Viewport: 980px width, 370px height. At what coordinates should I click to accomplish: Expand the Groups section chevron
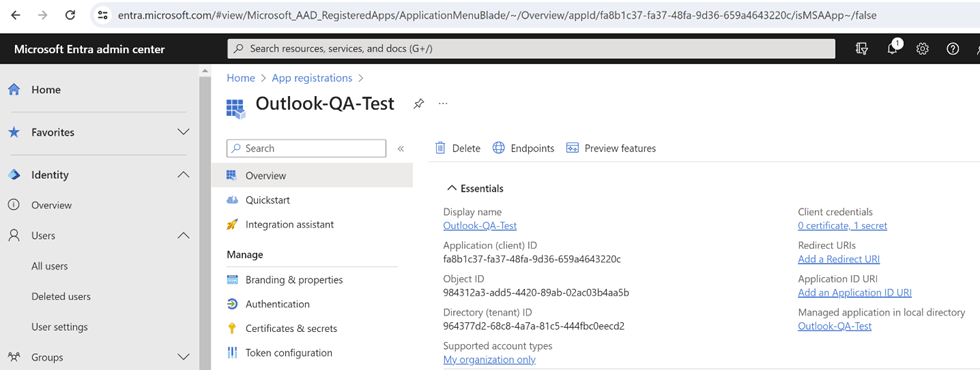pos(183,358)
